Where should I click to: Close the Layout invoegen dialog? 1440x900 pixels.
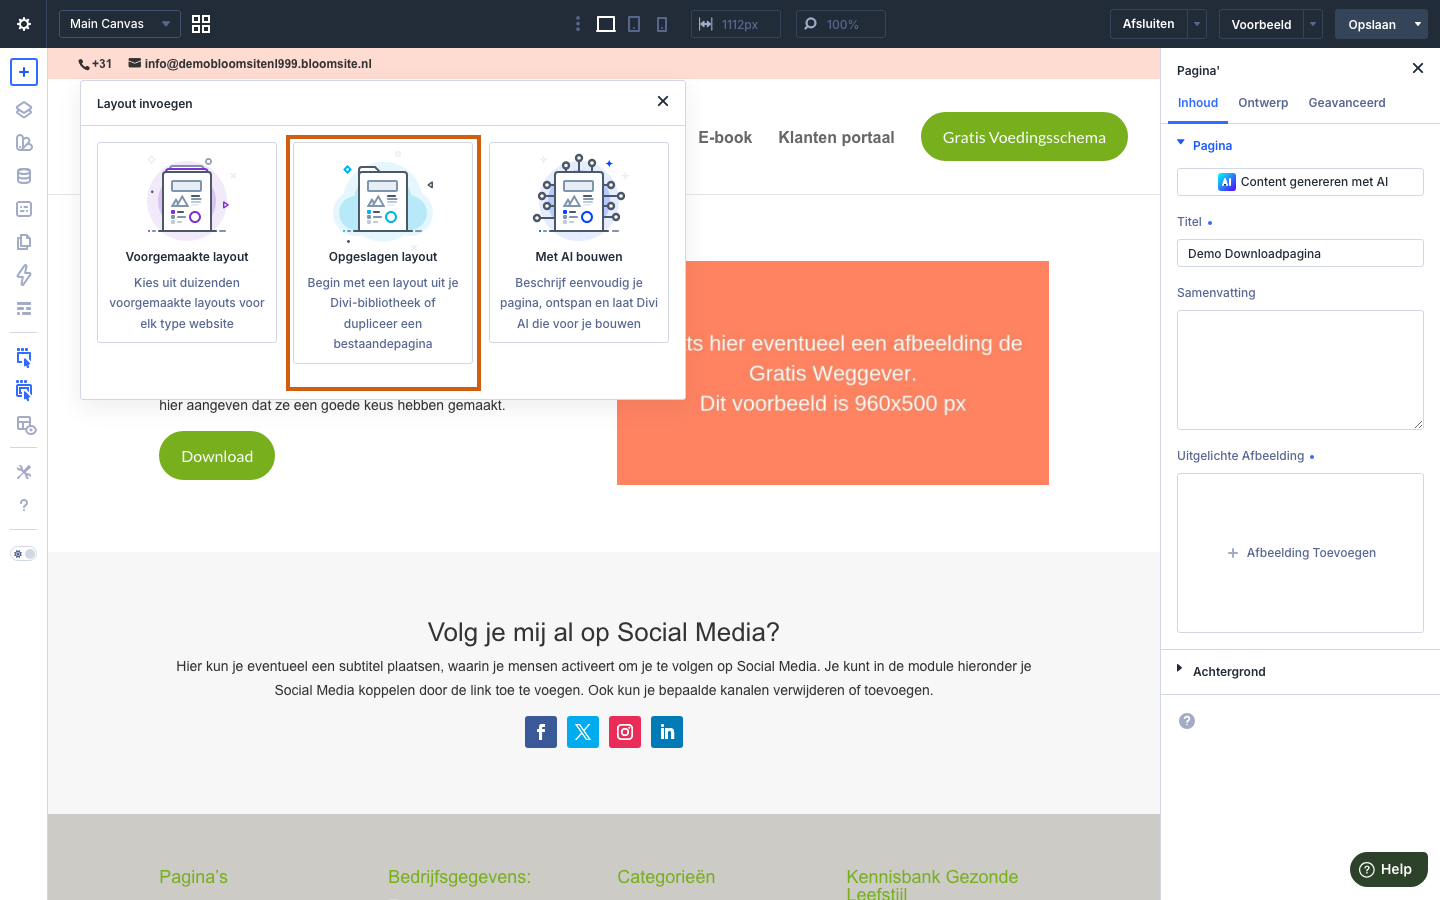[663, 101]
